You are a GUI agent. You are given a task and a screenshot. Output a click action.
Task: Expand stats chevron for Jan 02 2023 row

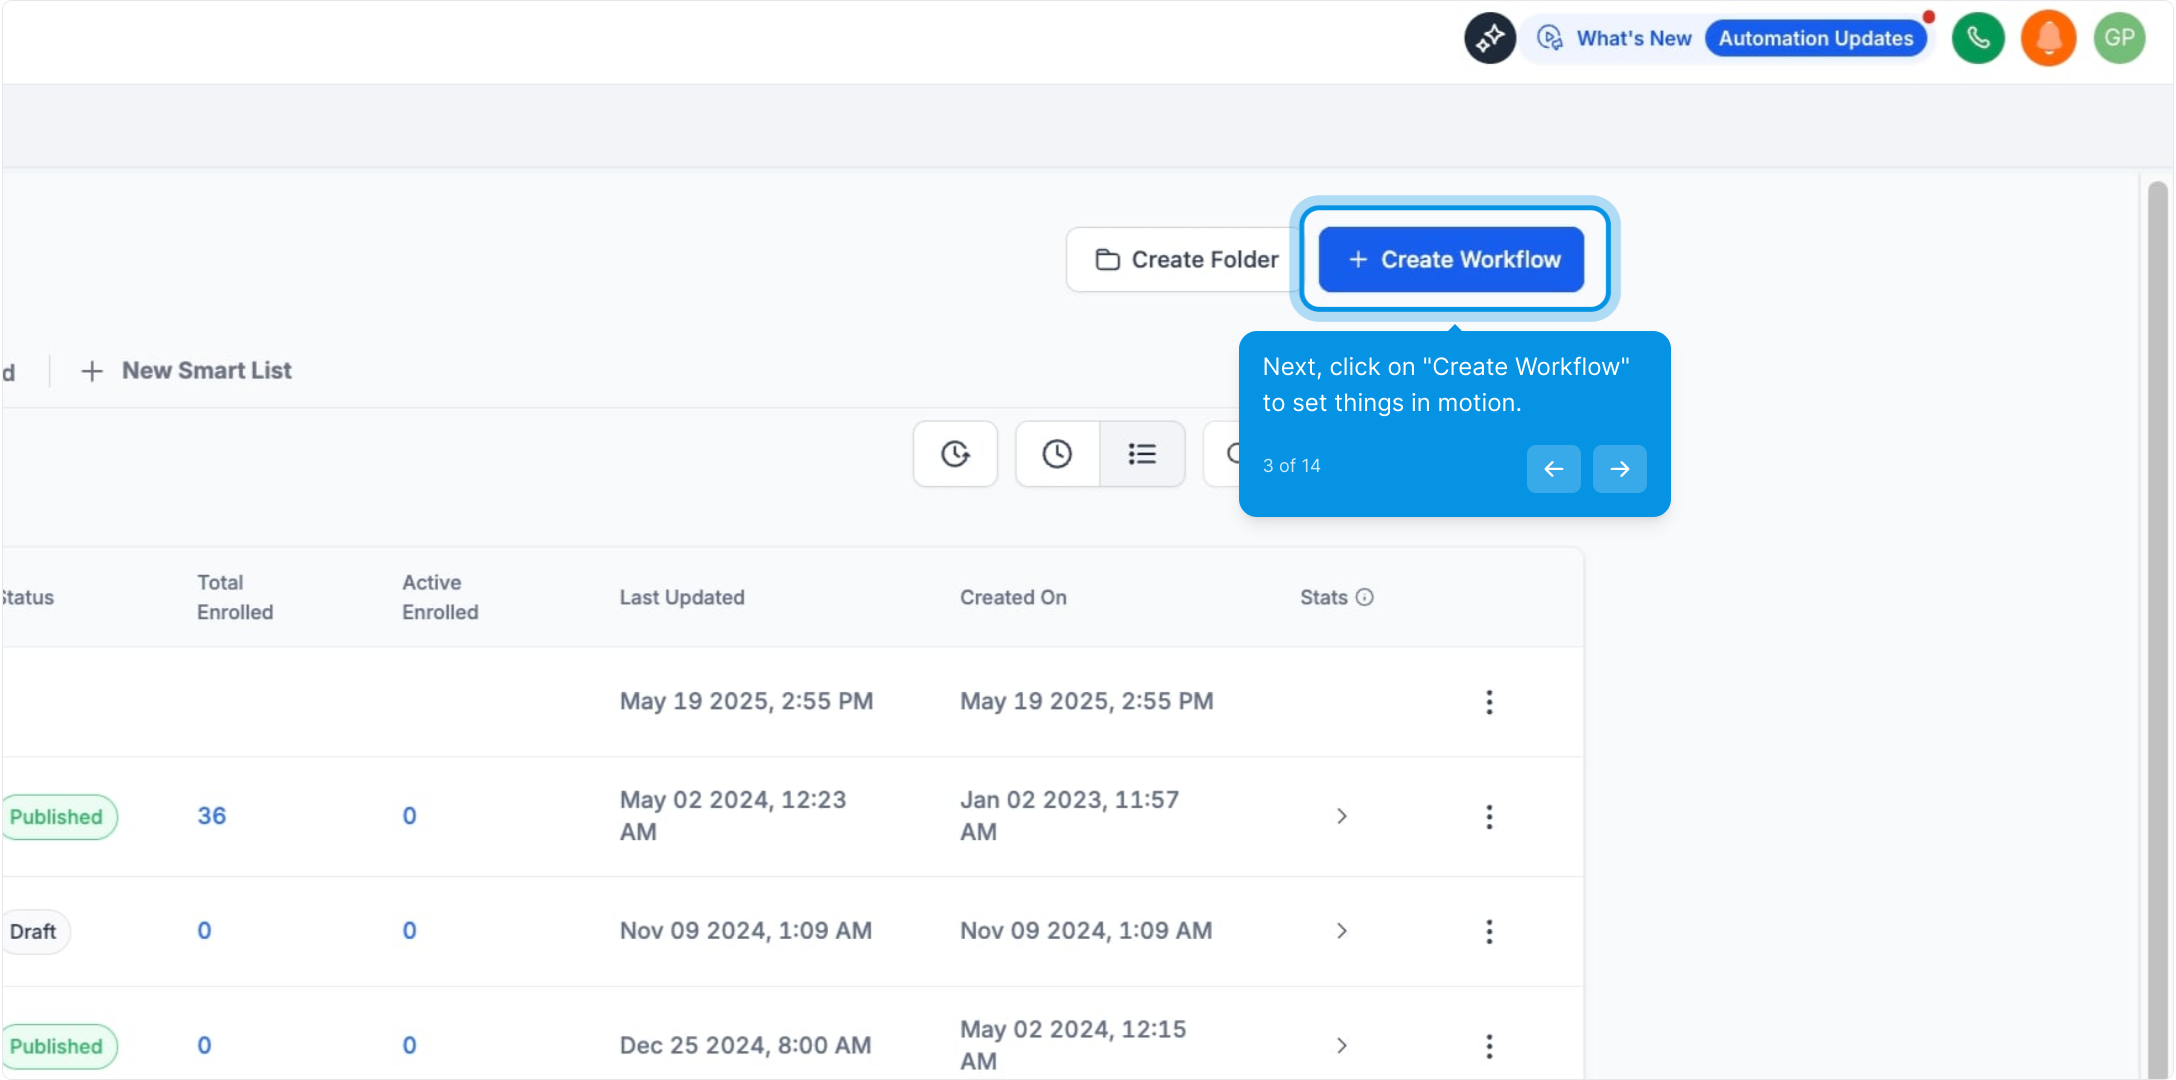[1342, 816]
